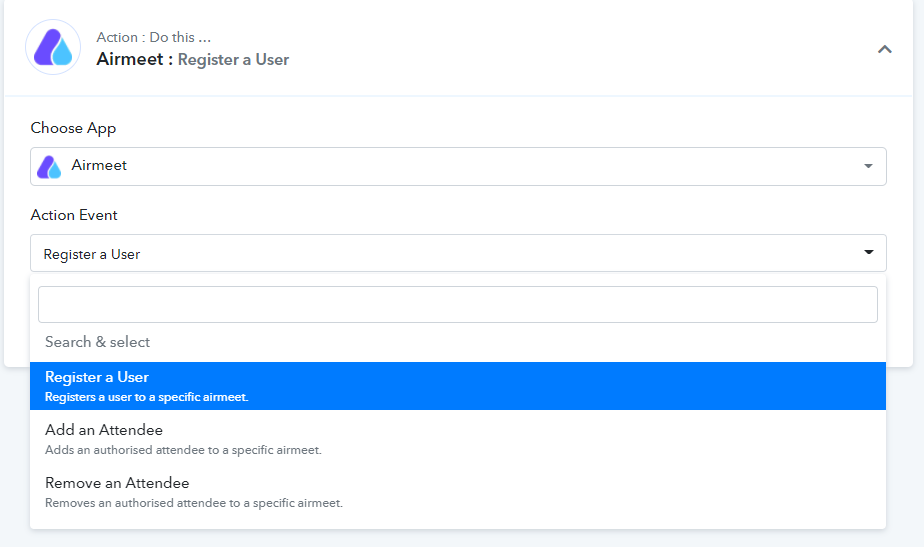
Task: Toggle the Action Event dropdown arrow
Action: (869, 252)
